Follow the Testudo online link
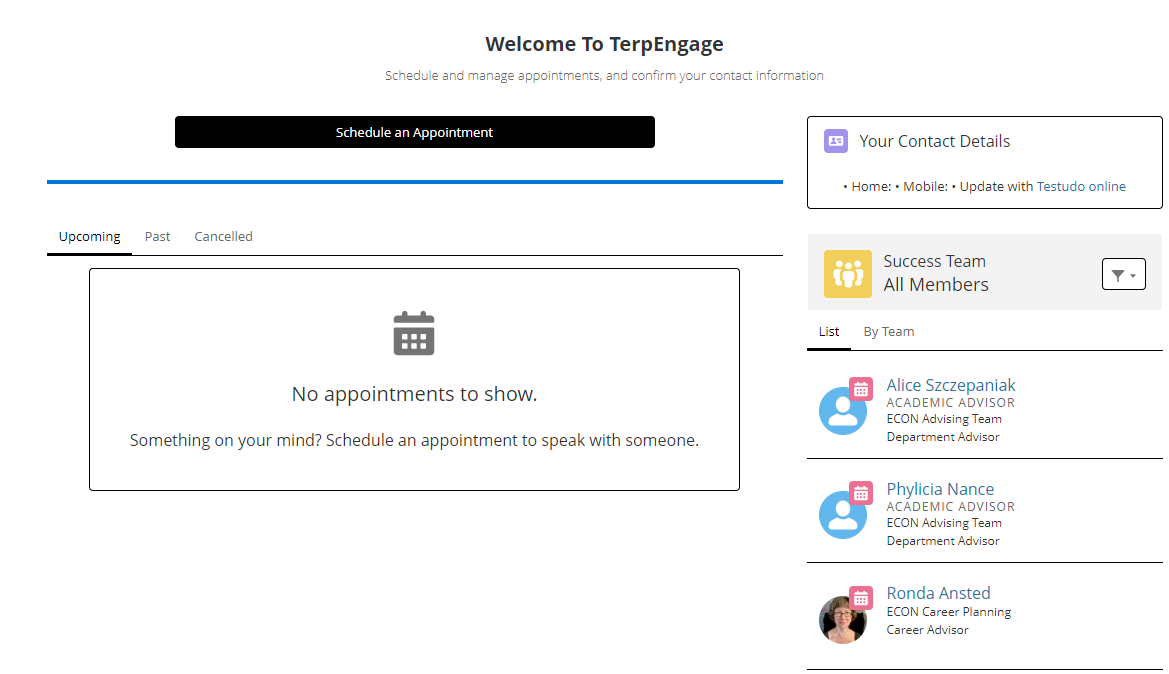1169x674 pixels. coord(1081,186)
